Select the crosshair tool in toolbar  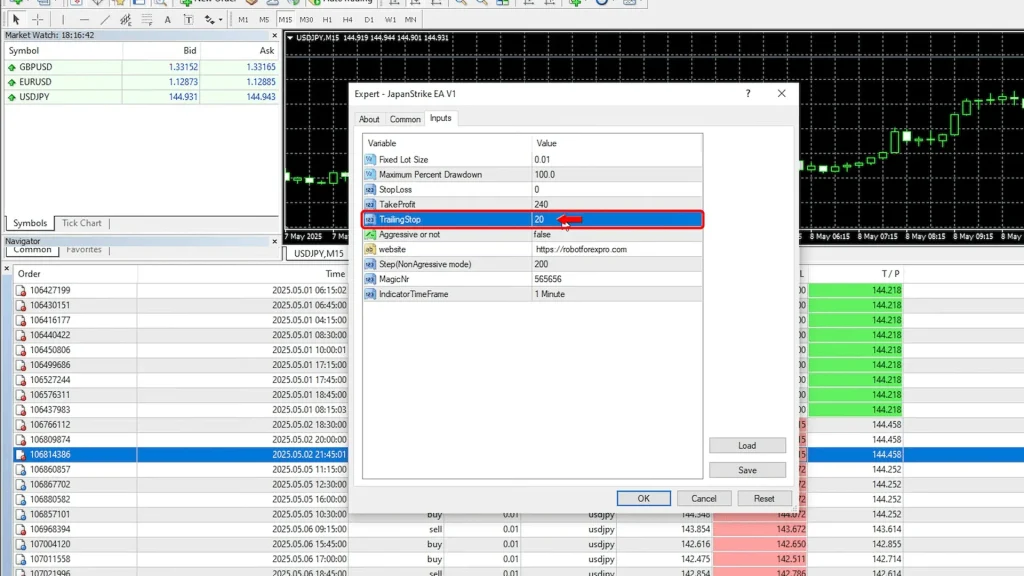[38, 19]
